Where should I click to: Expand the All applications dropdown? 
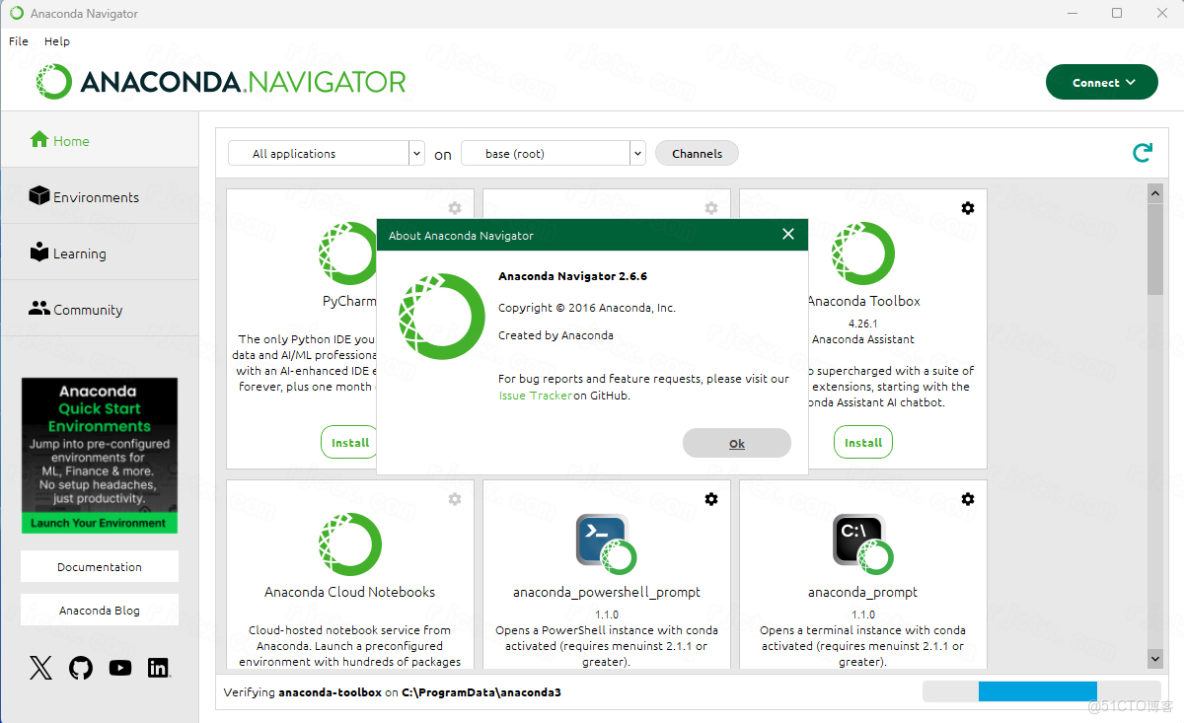(416, 152)
